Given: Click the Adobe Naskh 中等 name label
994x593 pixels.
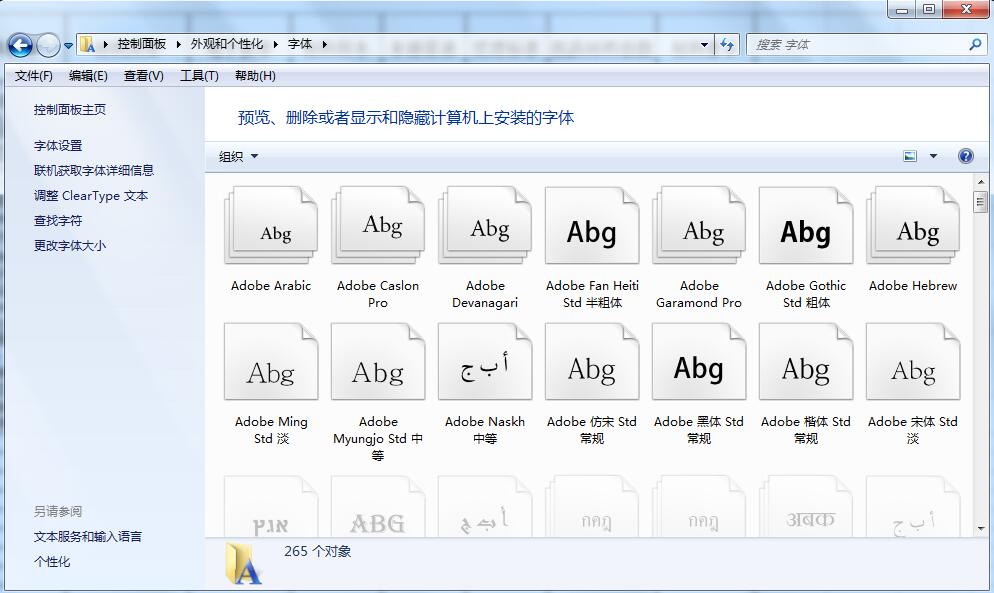Looking at the screenshot, I should click(x=485, y=430).
